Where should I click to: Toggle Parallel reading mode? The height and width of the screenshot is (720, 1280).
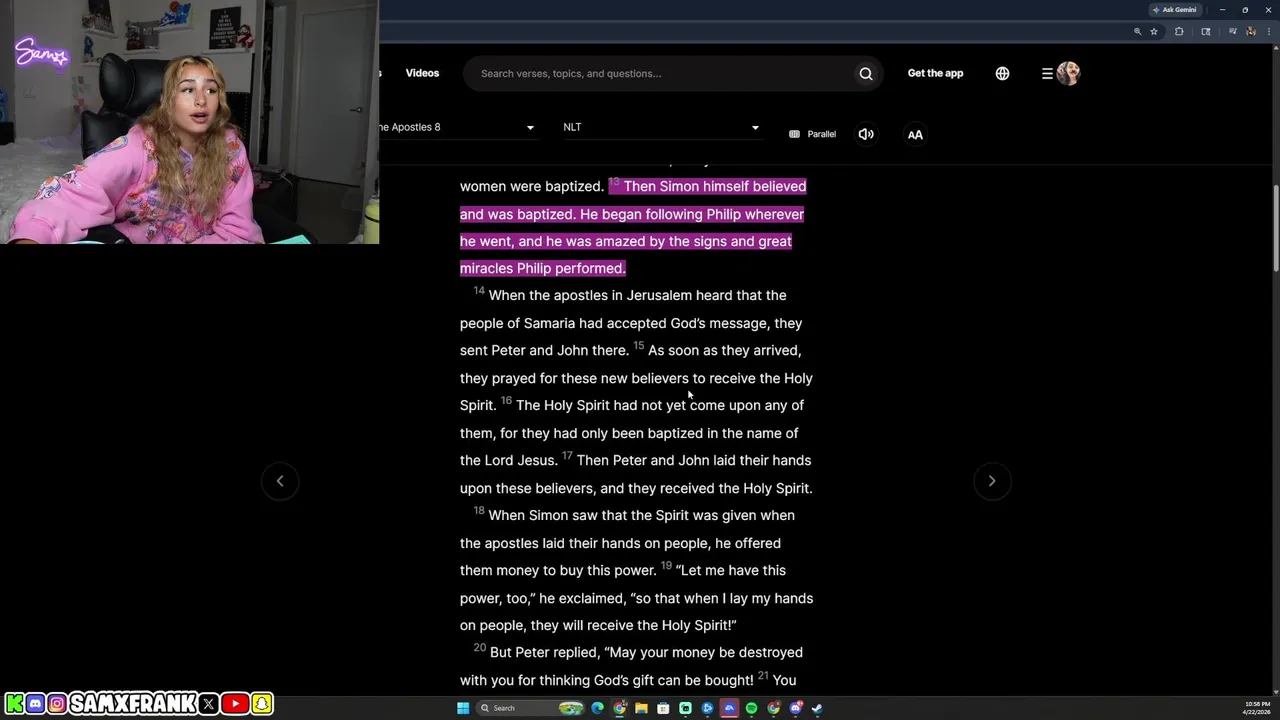click(x=812, y=134)
